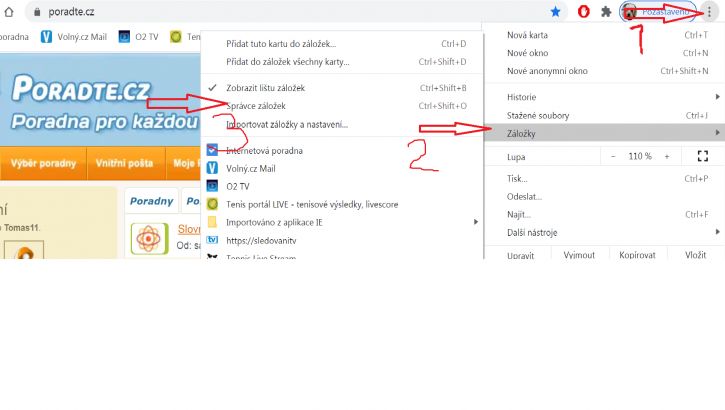Click Kopírovat in the edit row
The width and height of the screenshot is (725, 410).
(637, 255)
